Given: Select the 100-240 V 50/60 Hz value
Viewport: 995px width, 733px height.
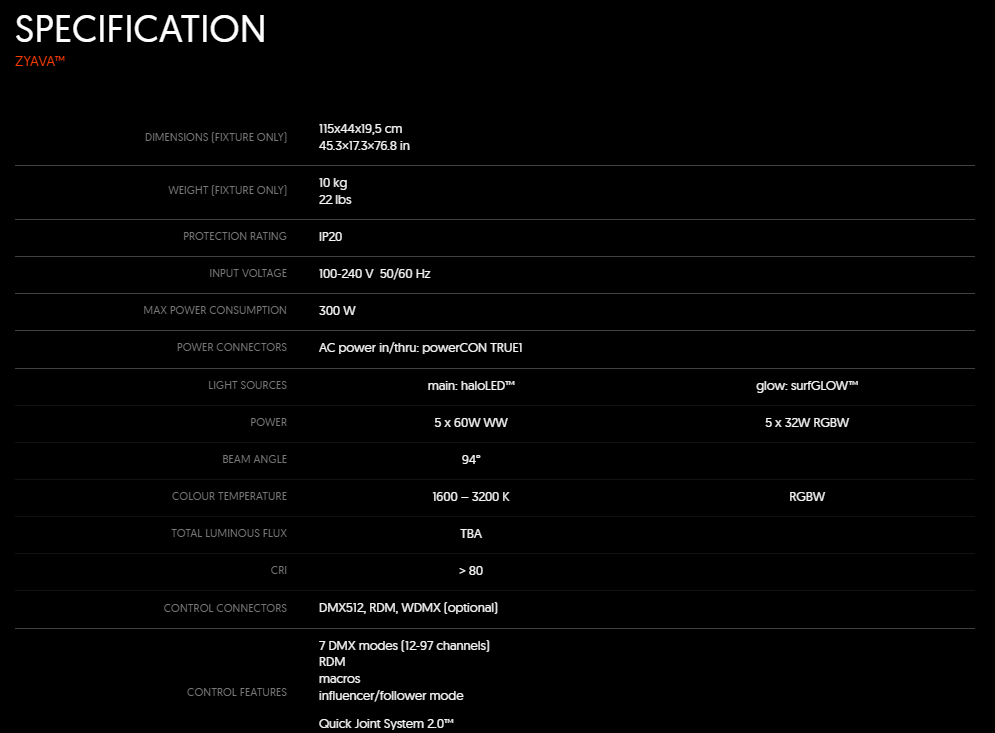Looking at the screenshot, I should coord(374,274).
